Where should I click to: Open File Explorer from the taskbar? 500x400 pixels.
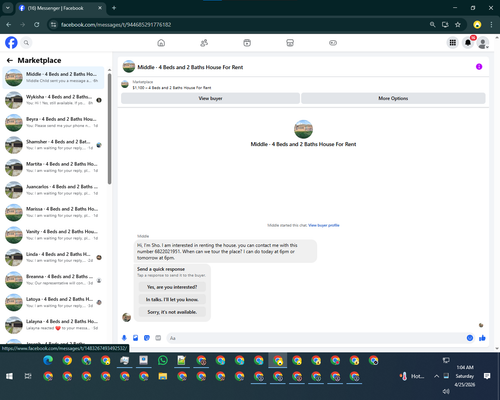coord(163,376)
